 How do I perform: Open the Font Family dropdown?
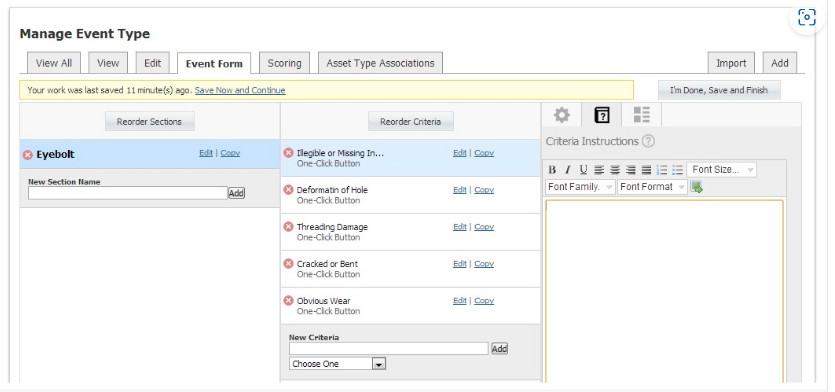[x=580, y=187]
